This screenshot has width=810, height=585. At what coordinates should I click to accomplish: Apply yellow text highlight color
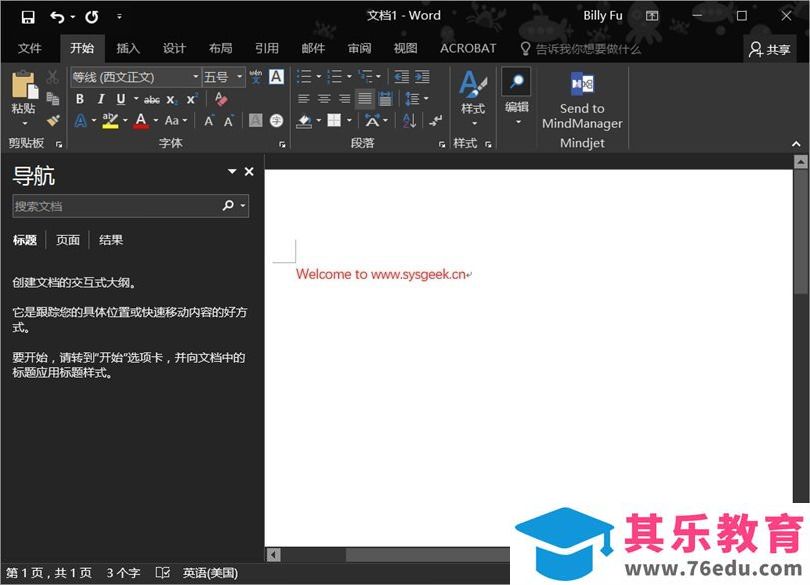[x=110, y=121]
